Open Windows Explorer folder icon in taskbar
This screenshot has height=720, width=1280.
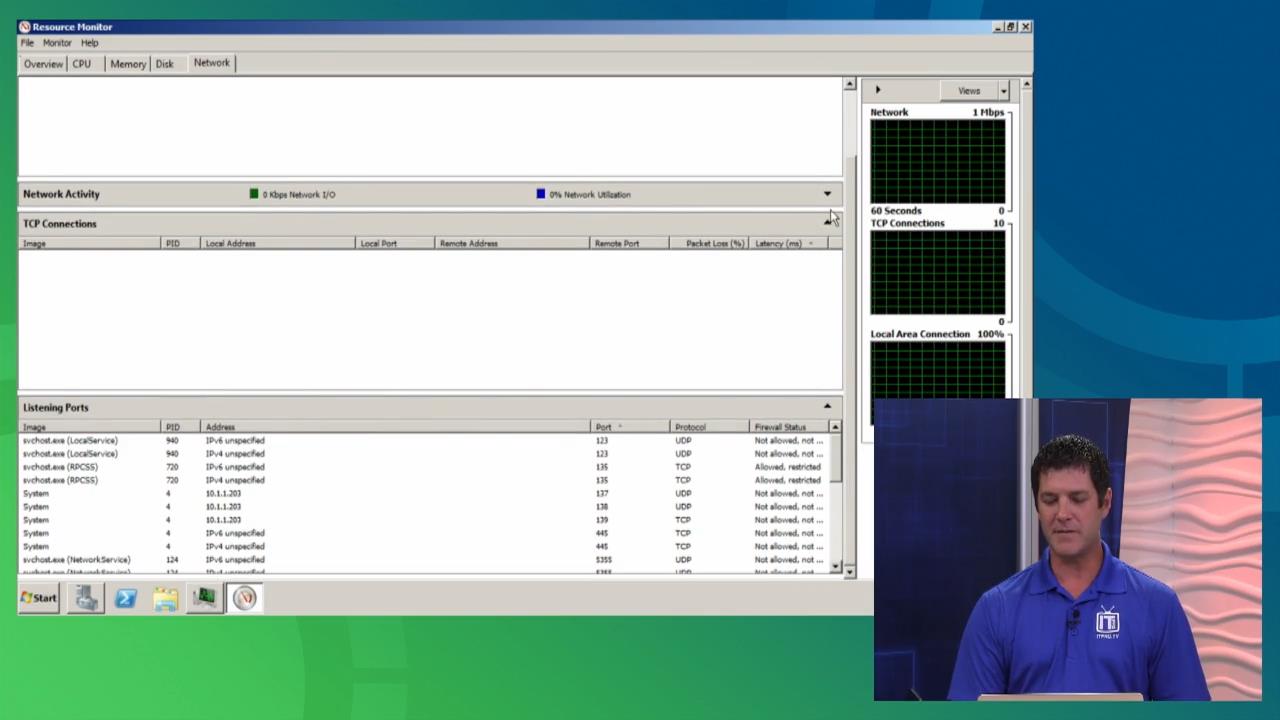166,598
